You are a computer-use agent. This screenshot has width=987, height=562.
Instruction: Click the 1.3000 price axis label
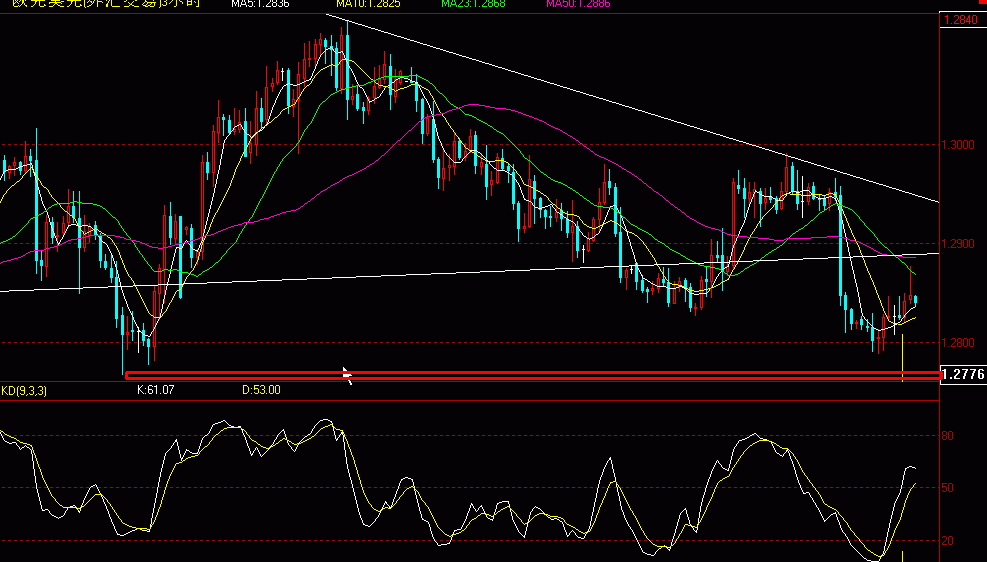pos(959,145)
